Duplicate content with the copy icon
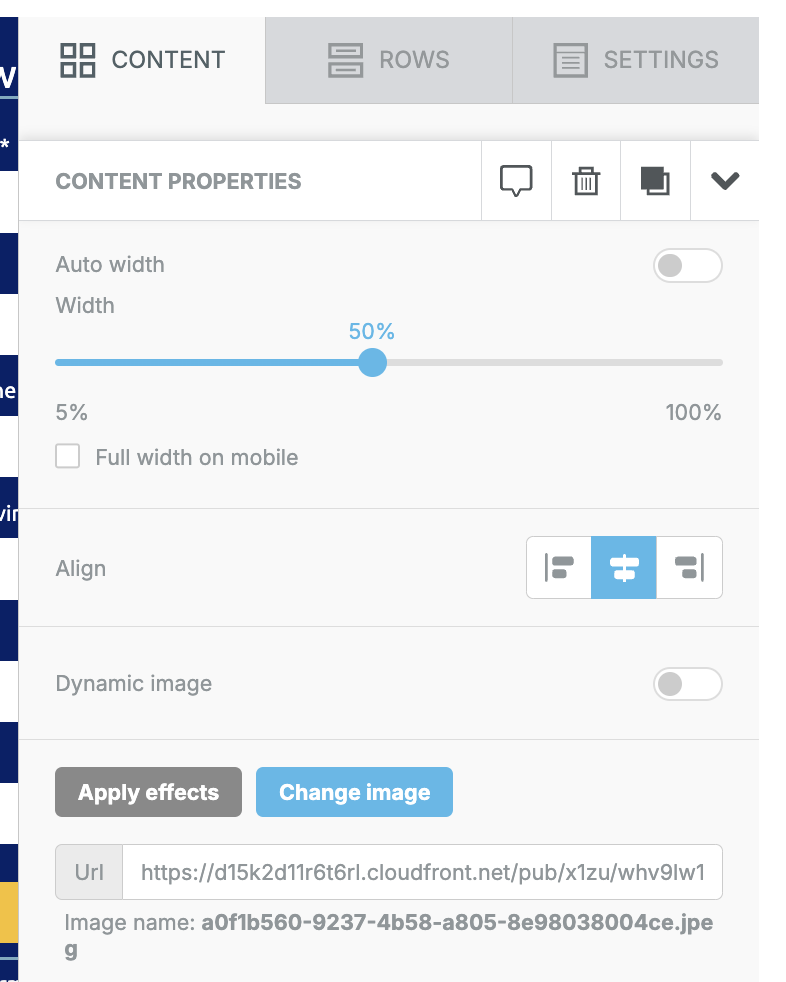 [x=655, y=181]
